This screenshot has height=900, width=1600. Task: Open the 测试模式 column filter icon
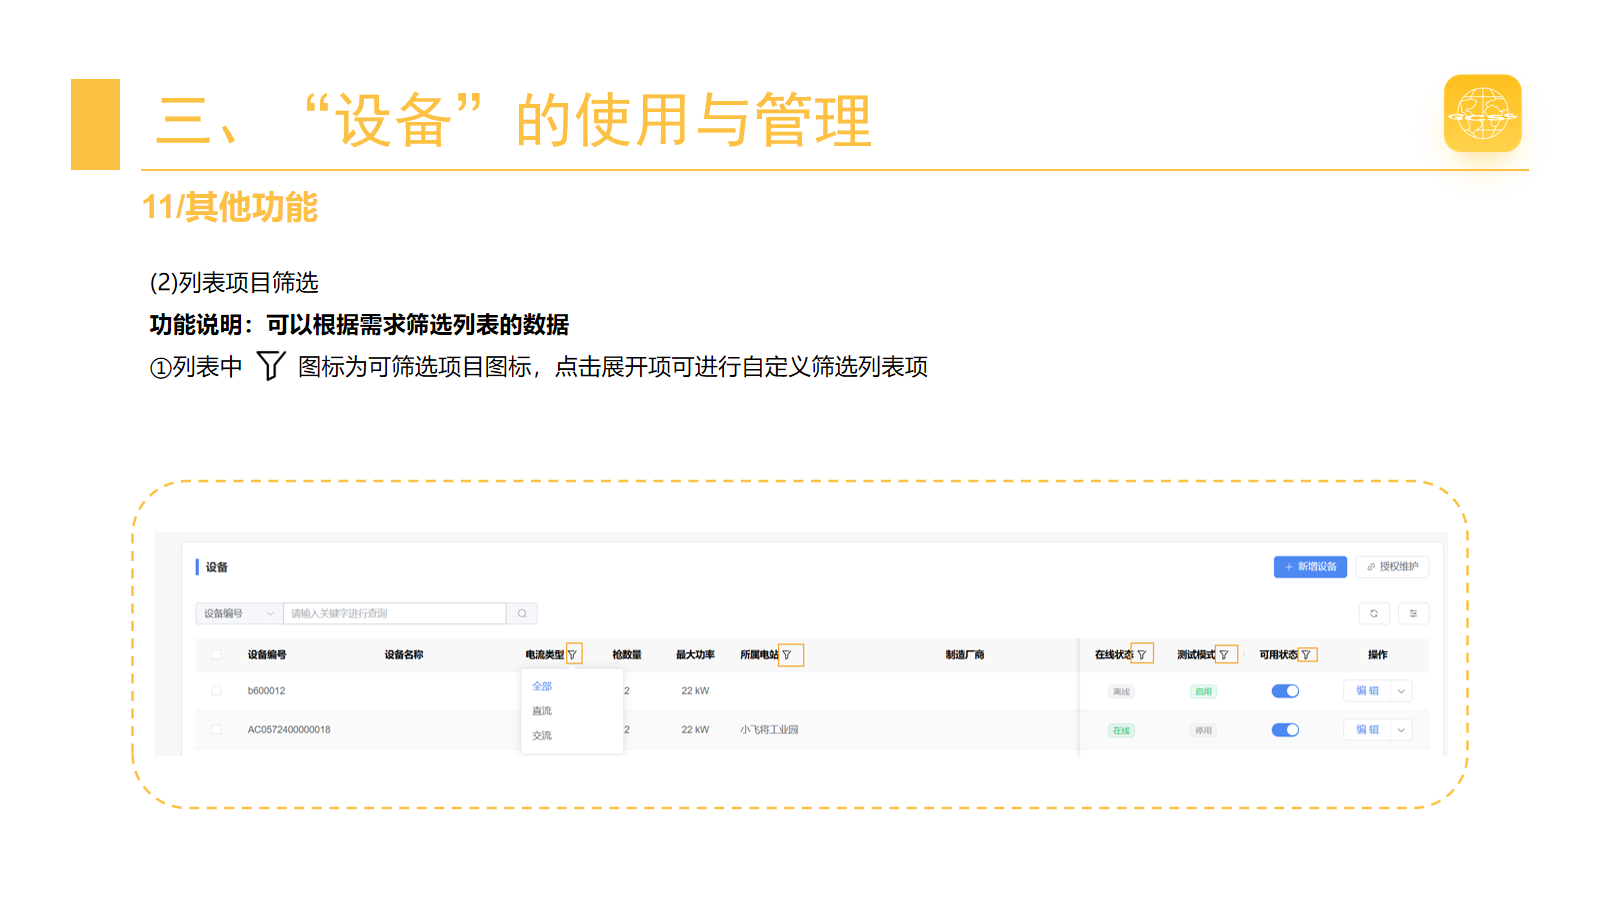pyautogui.click(x=1224, y=655)
